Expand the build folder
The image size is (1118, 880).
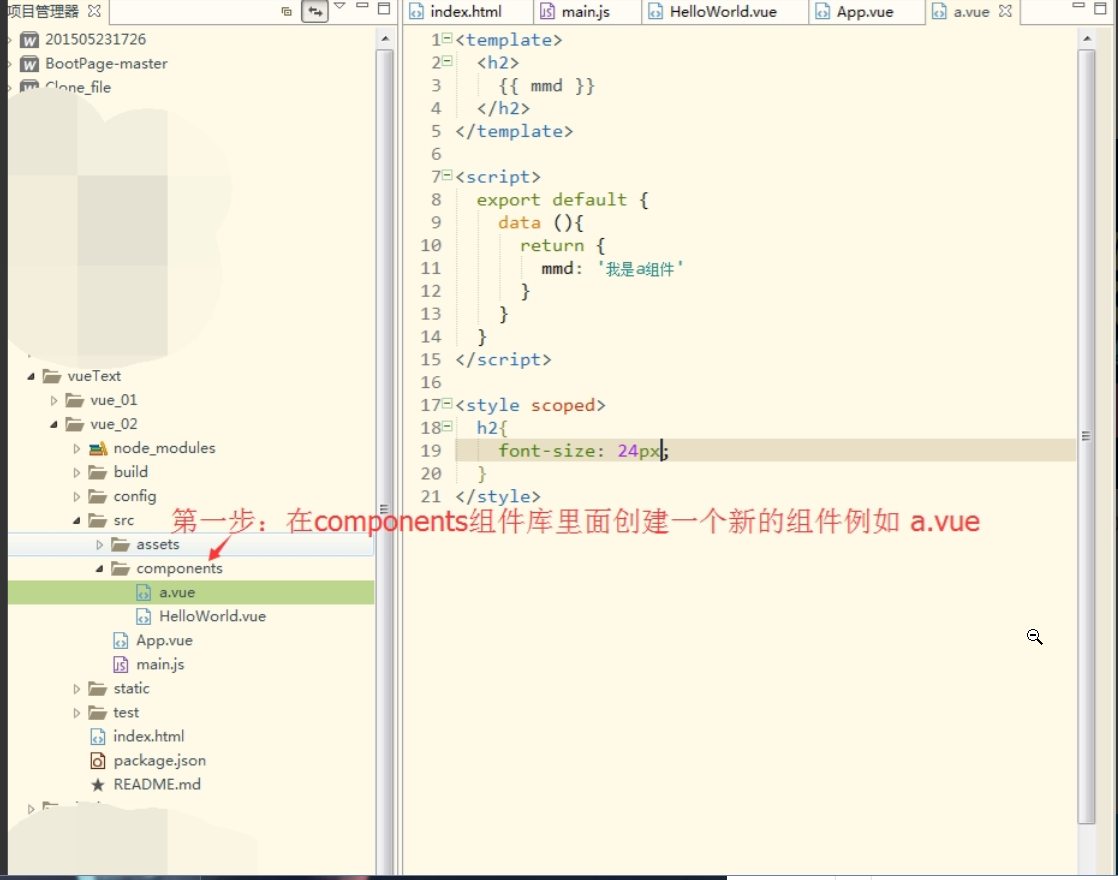(x=76, y=472)
